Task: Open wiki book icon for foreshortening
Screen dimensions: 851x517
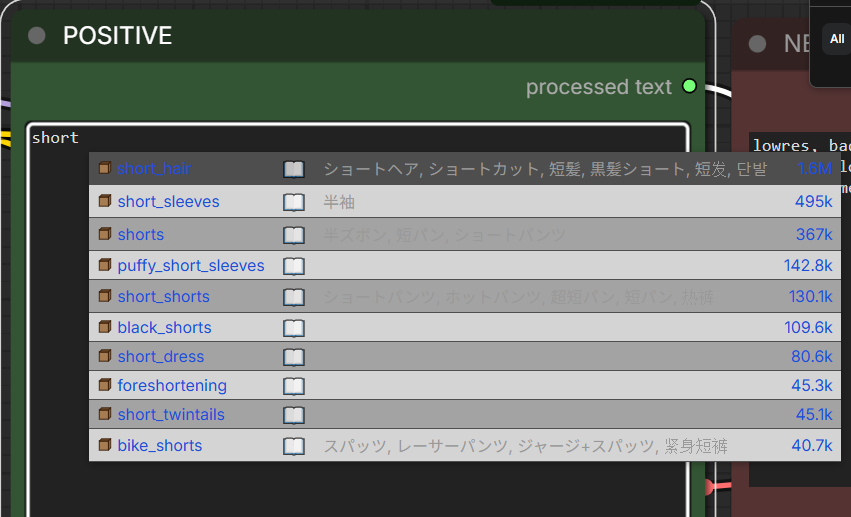Action: click(294, 386)
